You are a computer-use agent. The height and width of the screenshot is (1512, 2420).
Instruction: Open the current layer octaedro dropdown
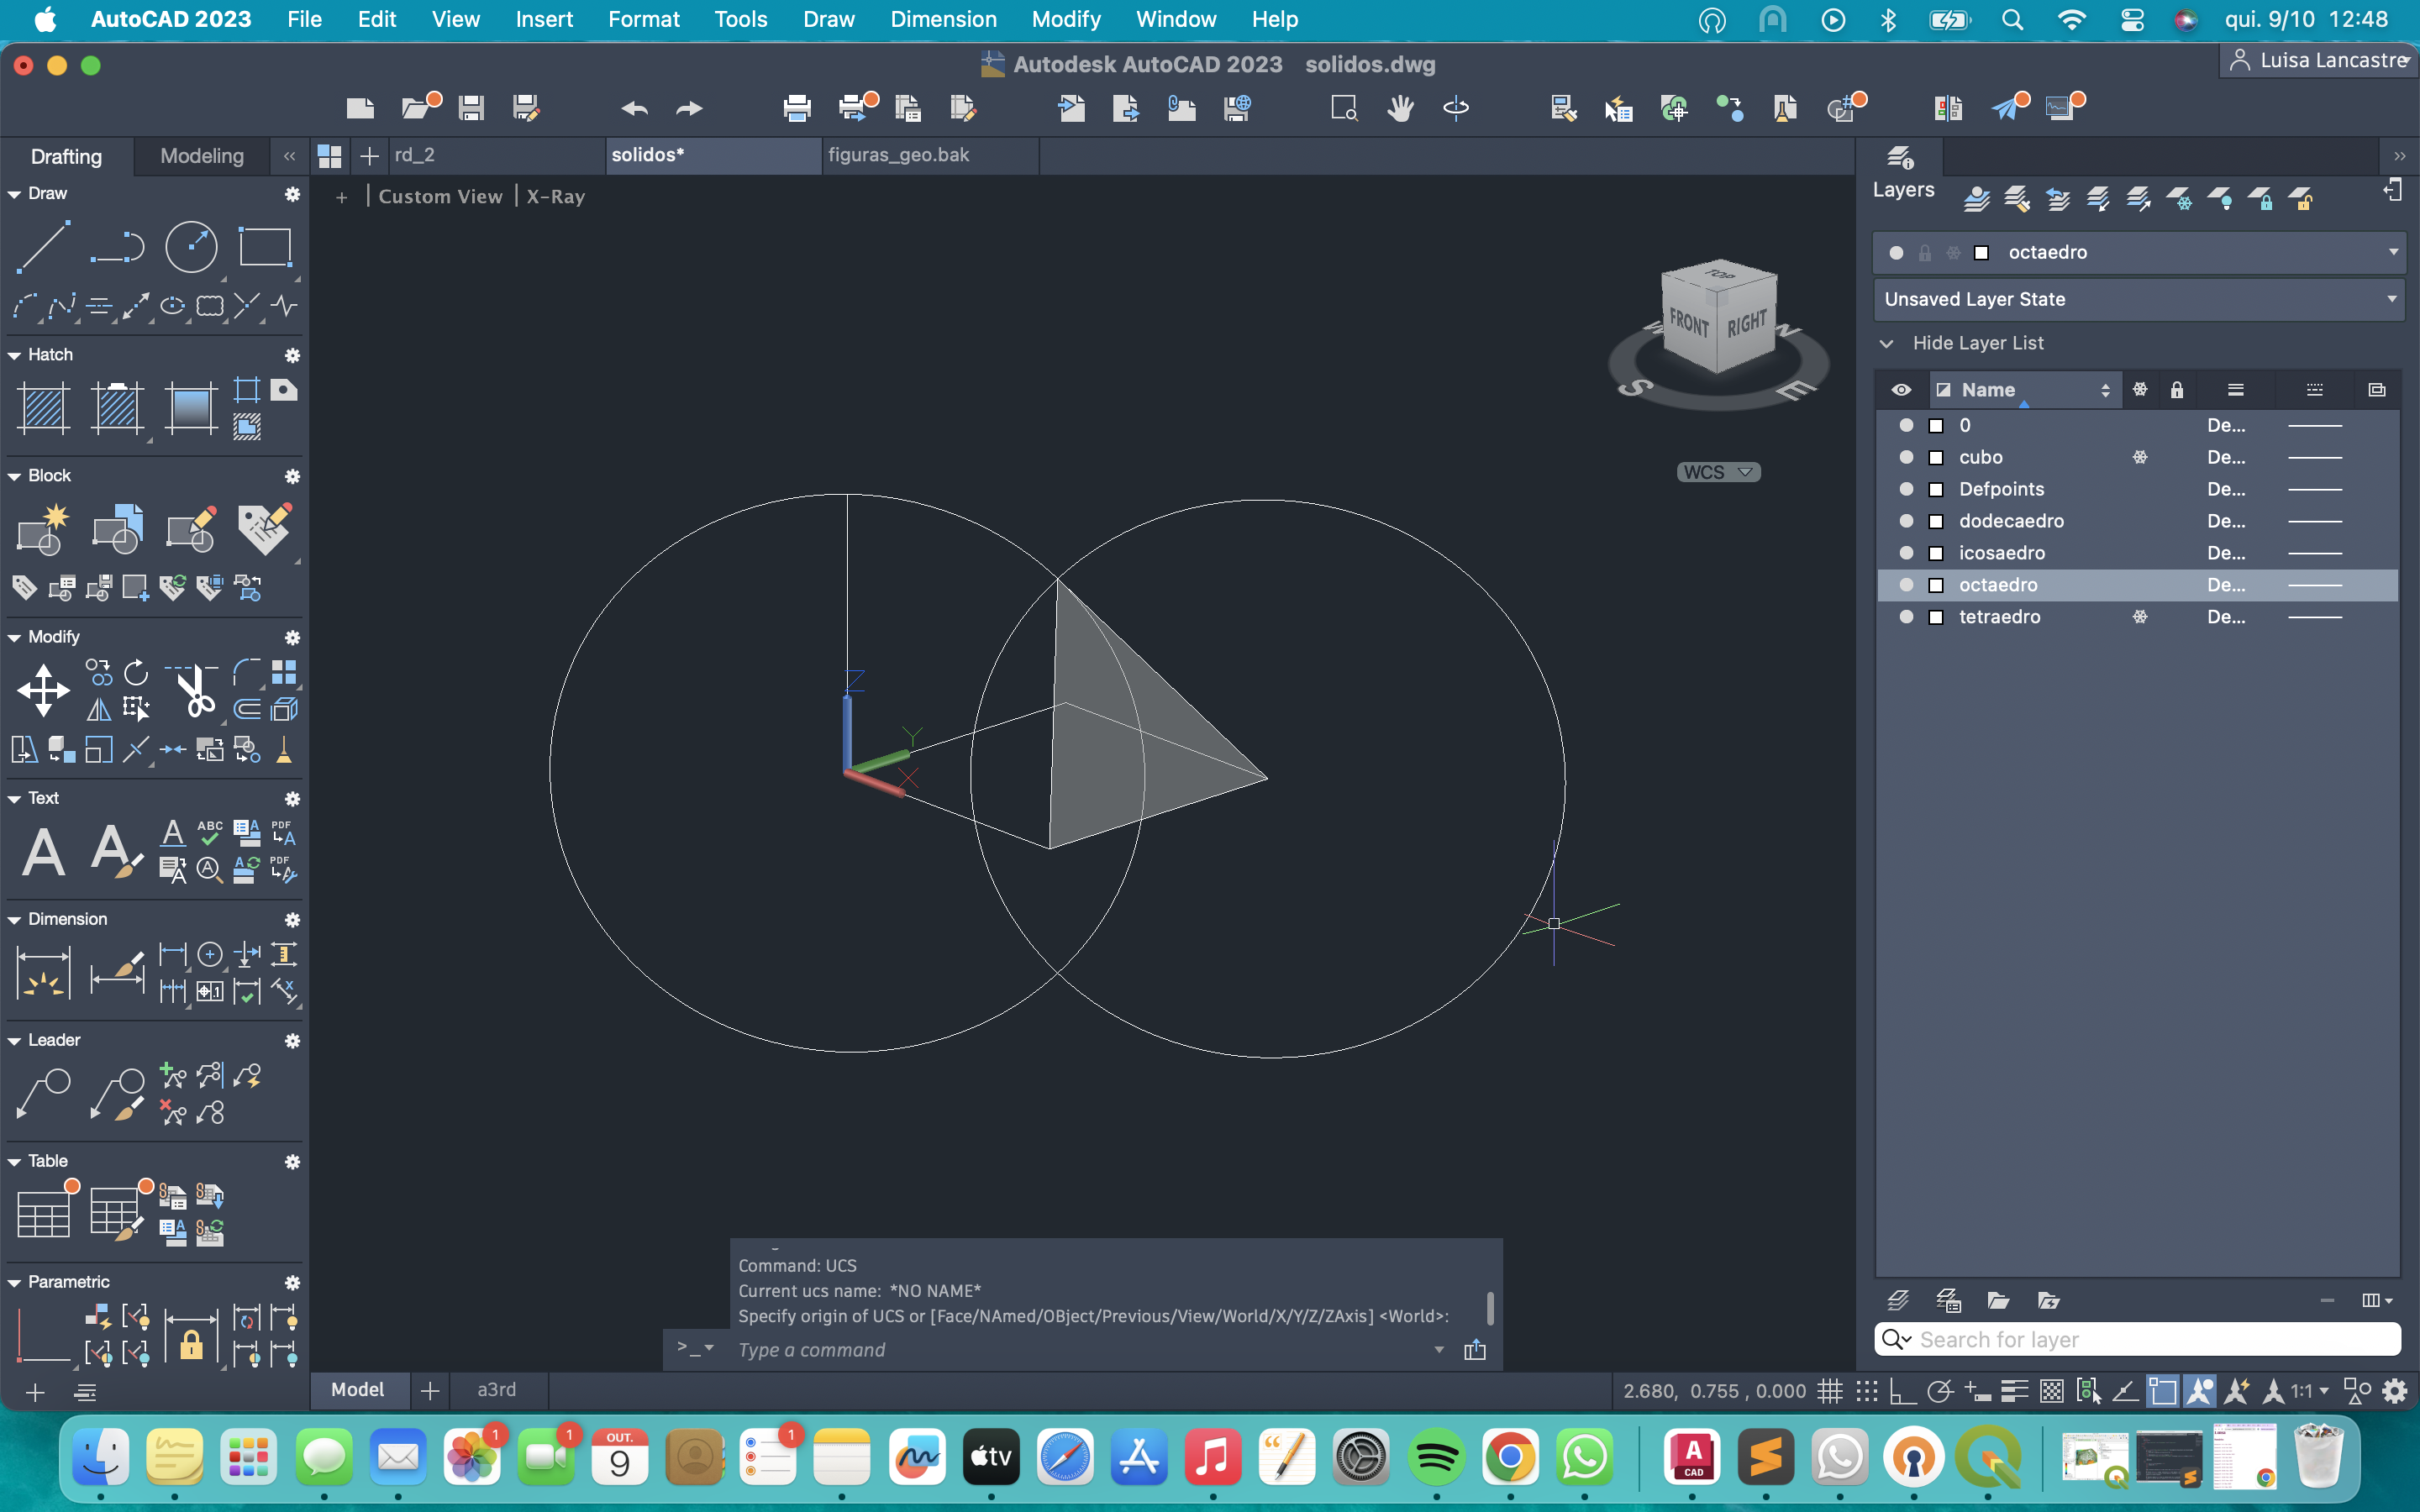point(2392,252)
